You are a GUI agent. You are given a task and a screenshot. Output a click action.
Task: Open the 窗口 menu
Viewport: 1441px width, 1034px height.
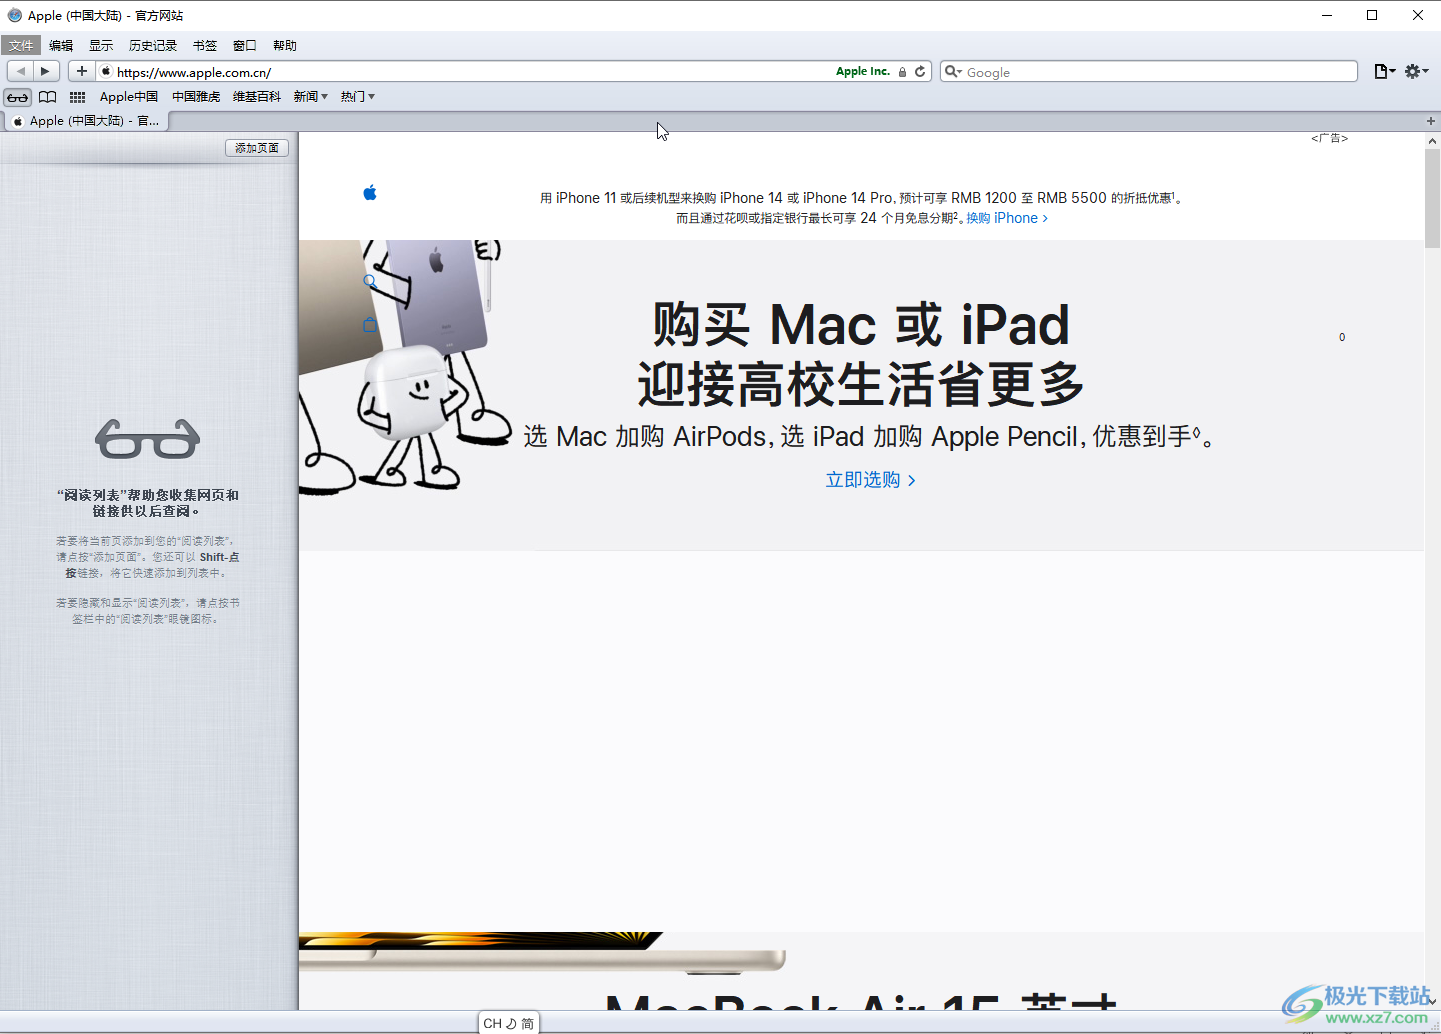tap(245, 46)
